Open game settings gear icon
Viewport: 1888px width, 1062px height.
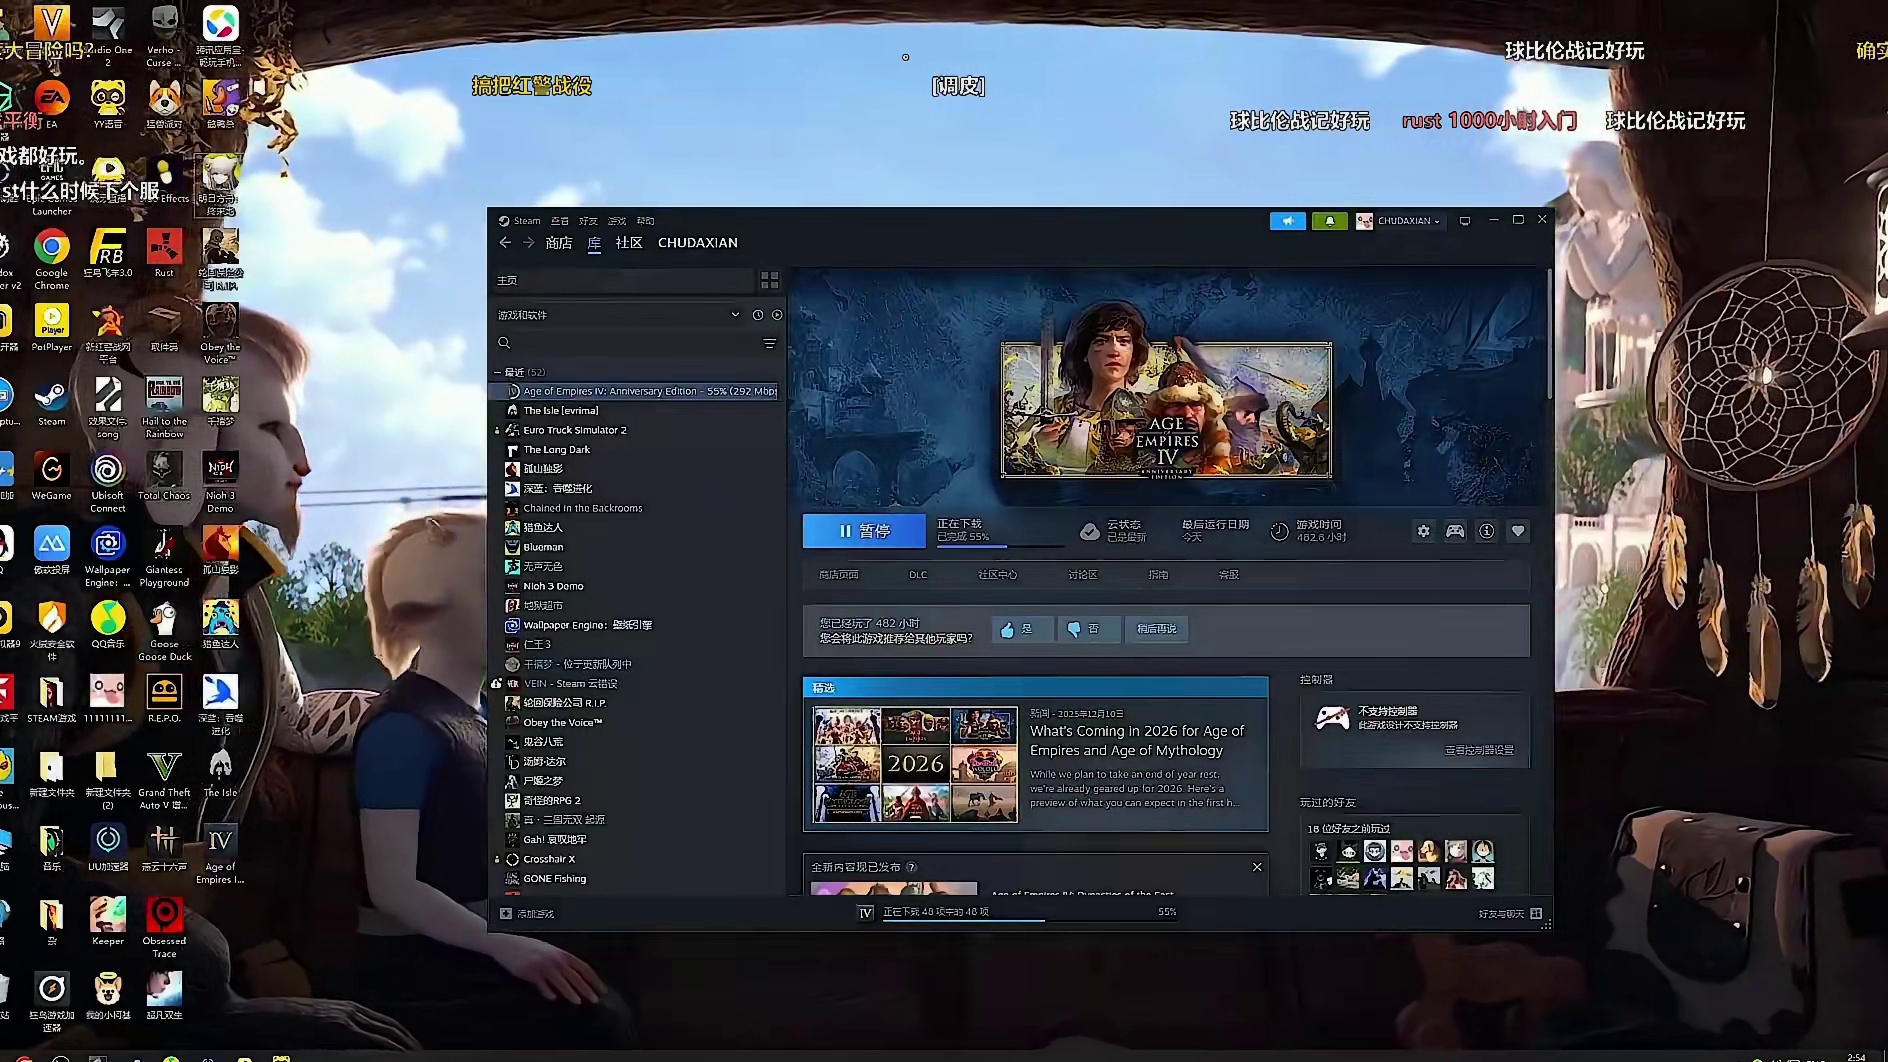click(x=1423, y=531)
